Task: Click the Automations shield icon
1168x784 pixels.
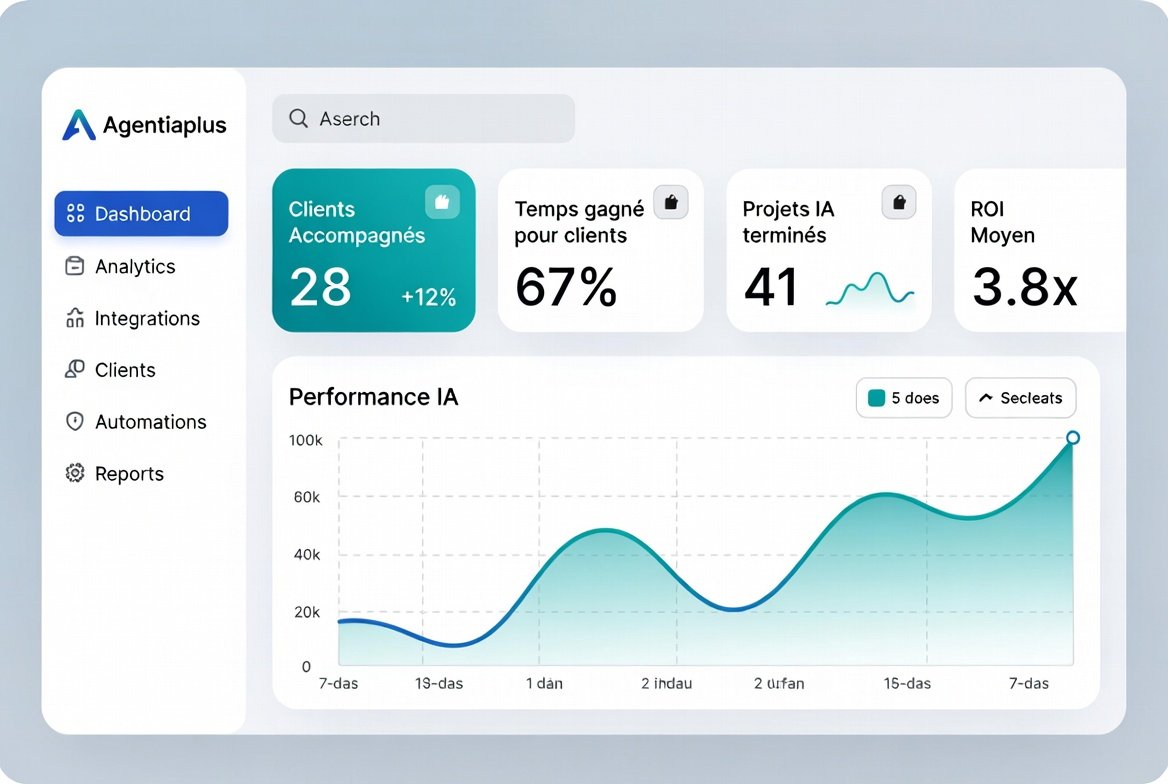Action: (x=74, y=421)
